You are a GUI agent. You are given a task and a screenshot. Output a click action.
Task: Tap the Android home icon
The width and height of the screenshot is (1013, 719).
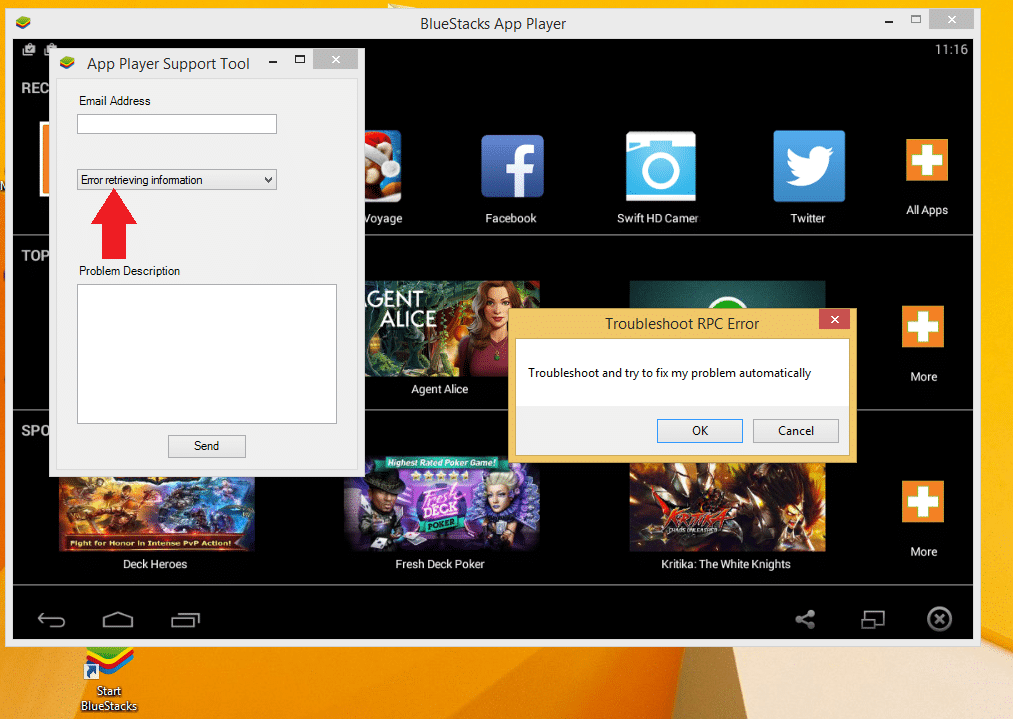[x=118, y=620]
